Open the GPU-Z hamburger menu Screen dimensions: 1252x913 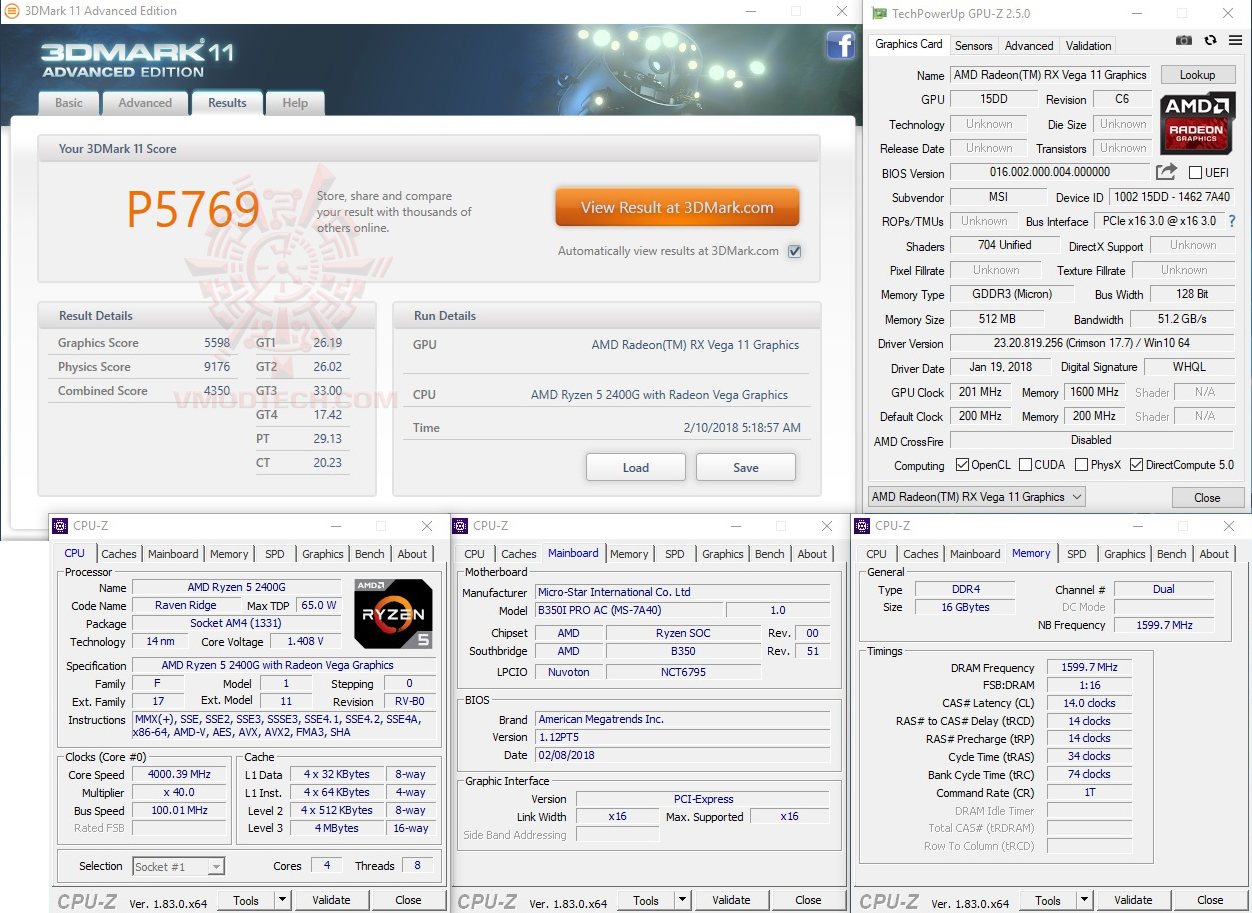1234,41
